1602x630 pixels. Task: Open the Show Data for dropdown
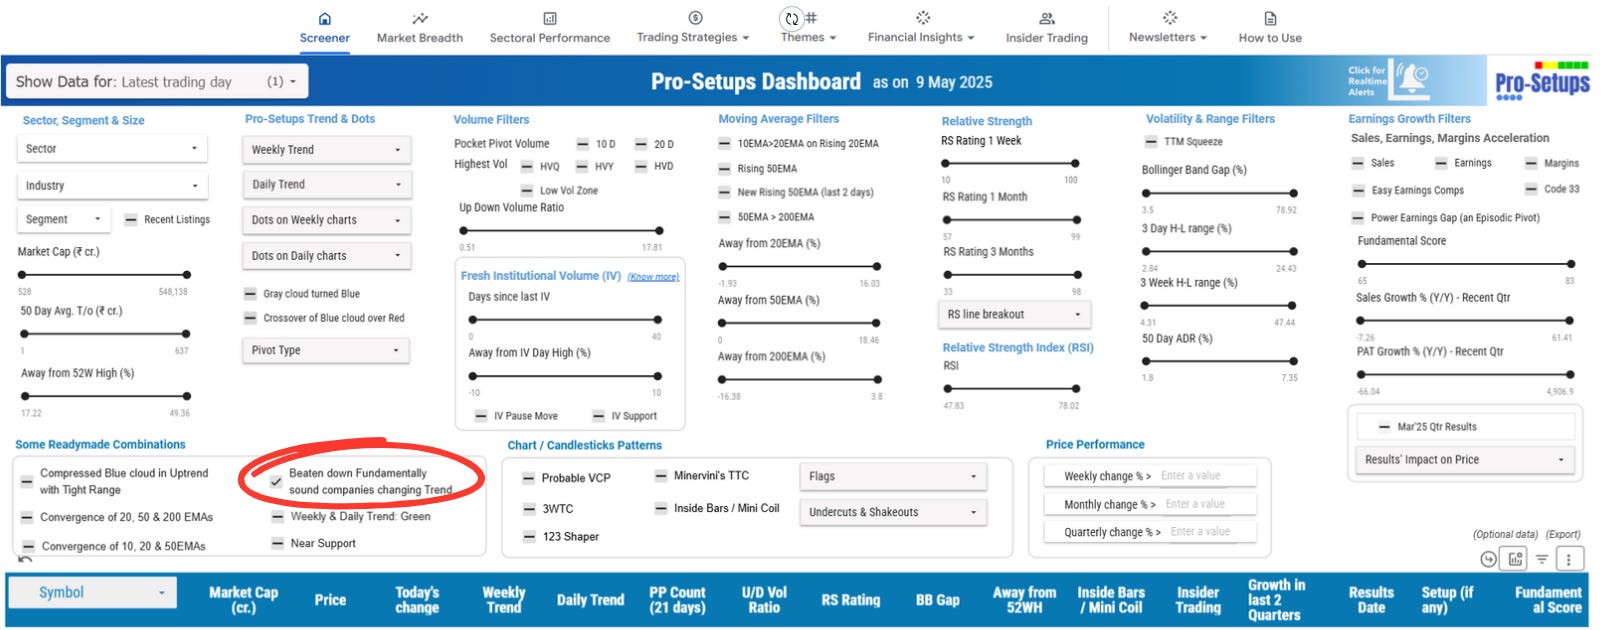[x=157, y=82]
